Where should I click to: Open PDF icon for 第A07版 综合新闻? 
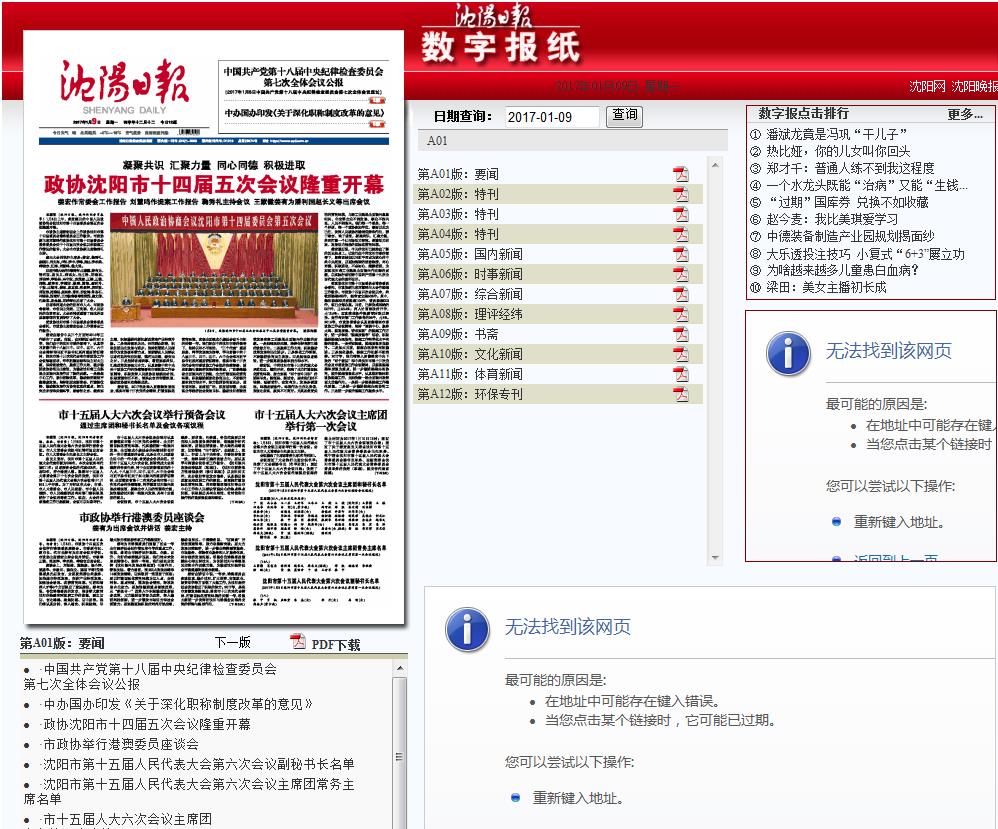point(681,294)
